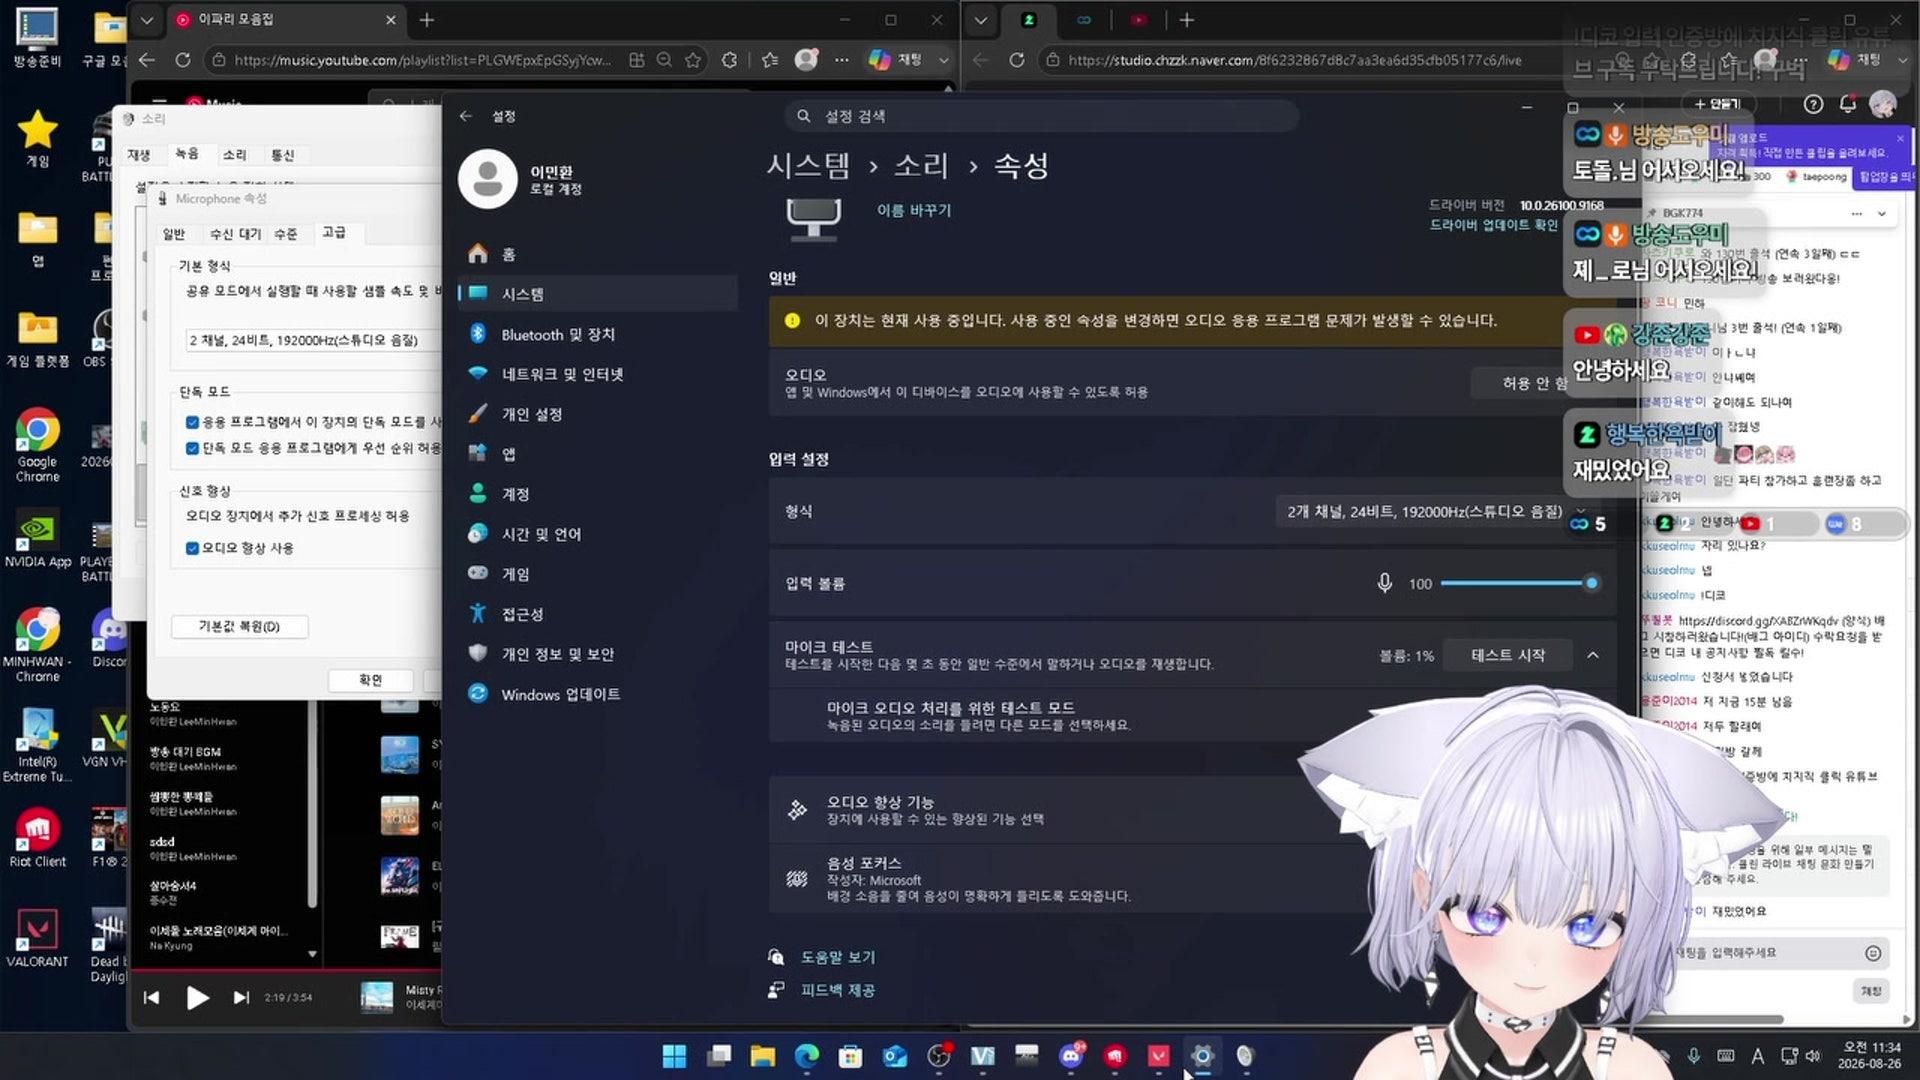
Task: Click 설정 검색 search field
Action: pos(1041,116)
